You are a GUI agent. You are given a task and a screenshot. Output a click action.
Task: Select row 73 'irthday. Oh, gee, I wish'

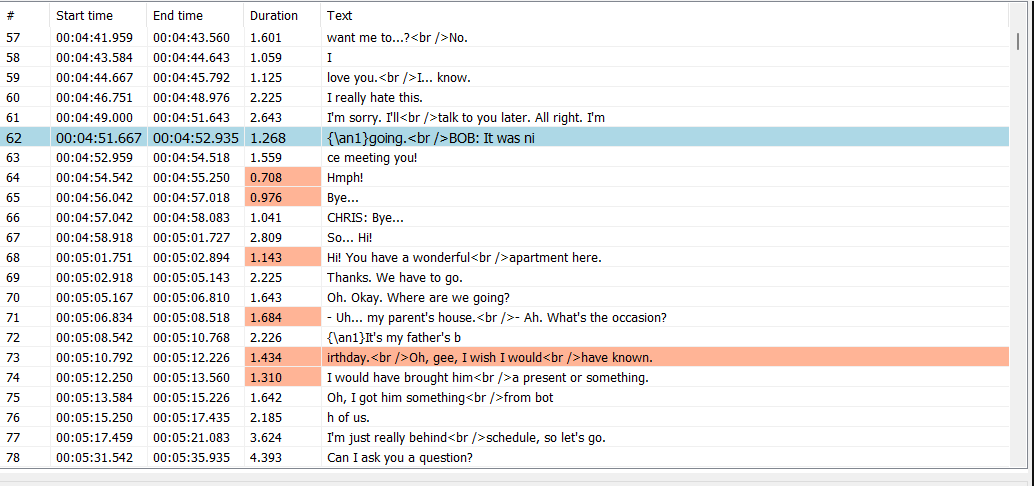pyautogui.click(x=505, y=357)
